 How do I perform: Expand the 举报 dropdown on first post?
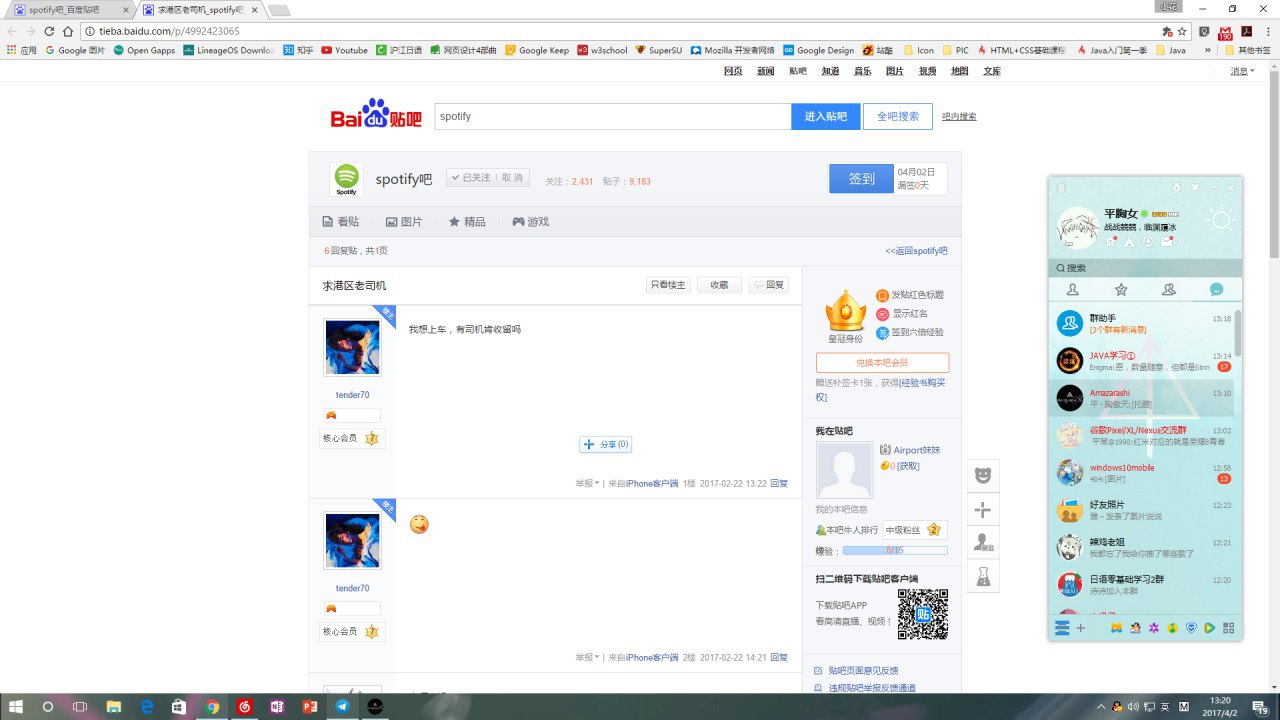click(587, 484)
